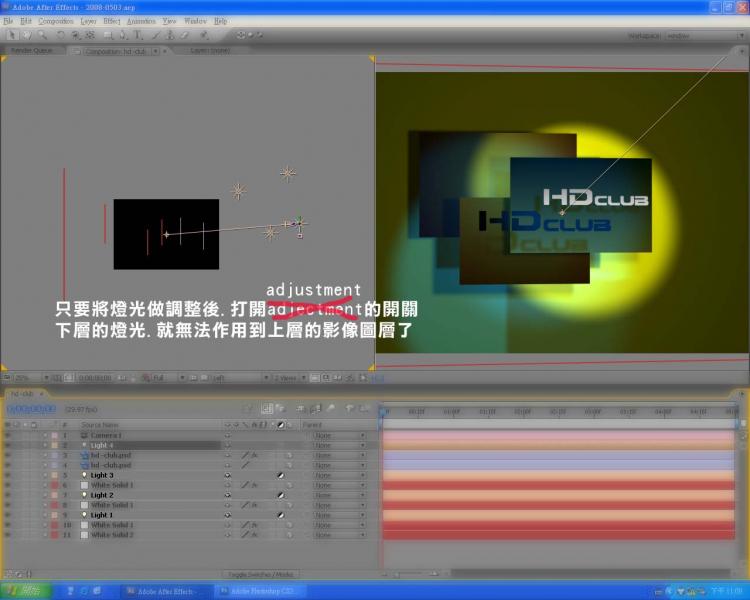Open the Effect menu
The width and height of the screenshot is (750, 600).
pyautogui.click(x=111, y=20)
